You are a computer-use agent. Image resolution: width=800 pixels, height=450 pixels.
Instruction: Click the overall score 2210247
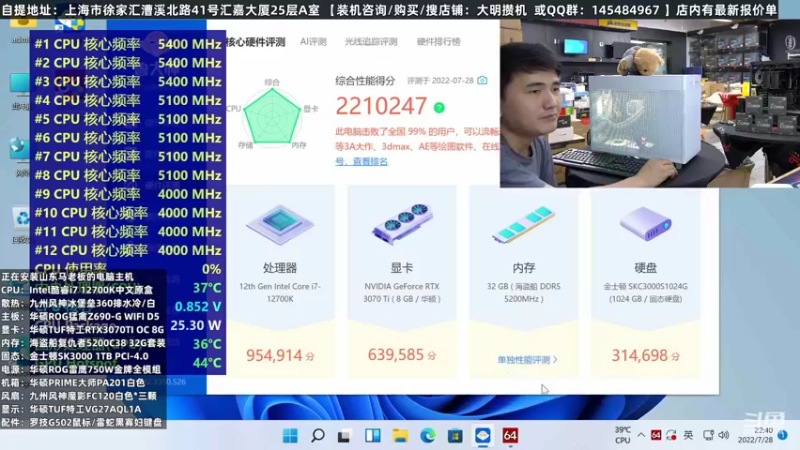point(381,107)
